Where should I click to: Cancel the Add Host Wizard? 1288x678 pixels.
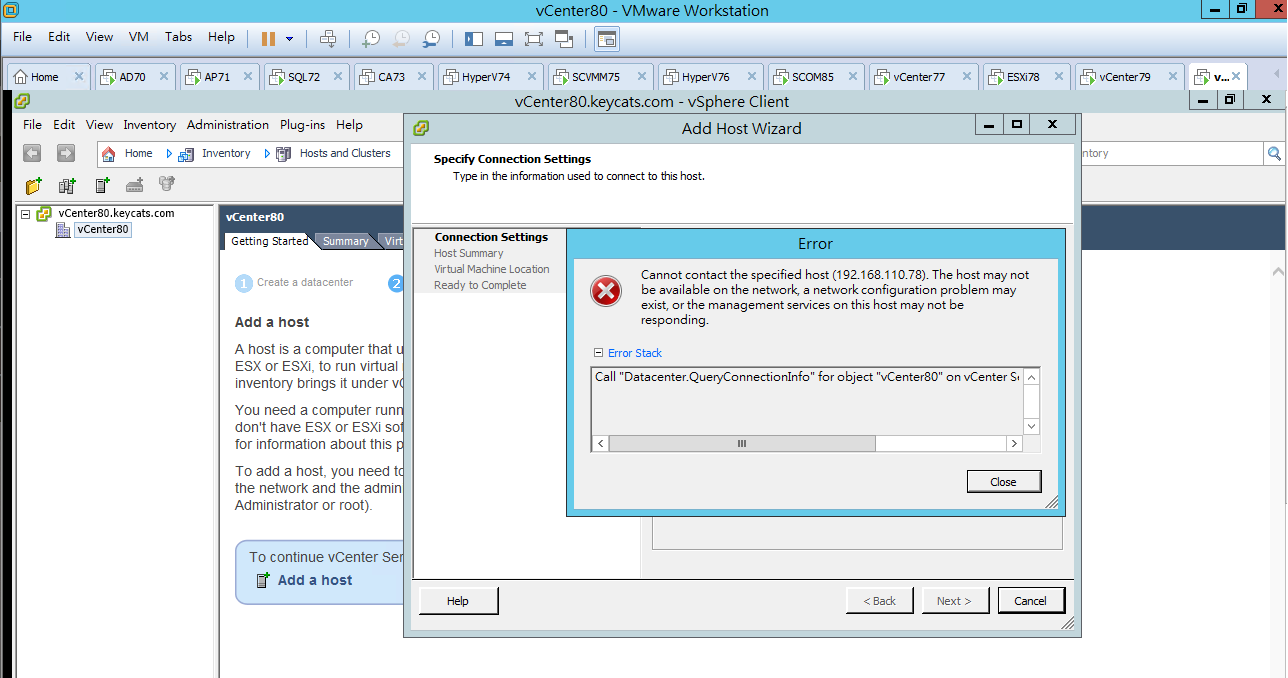1030,601
